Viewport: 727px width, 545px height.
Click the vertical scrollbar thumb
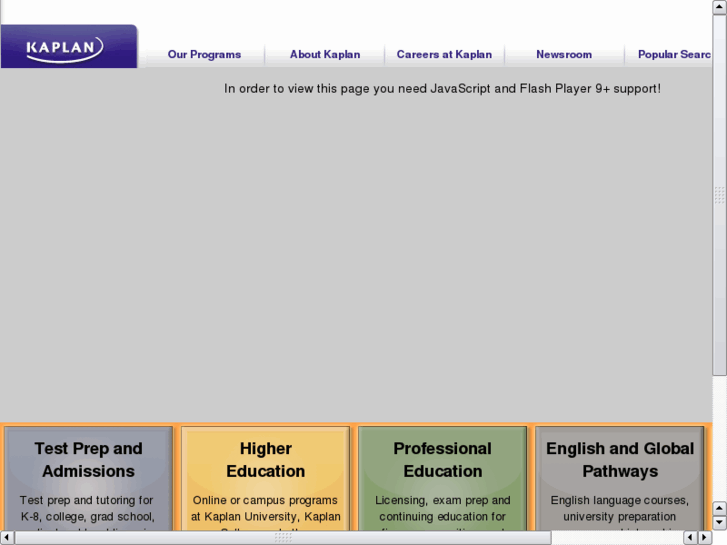(x=719, y=195)
